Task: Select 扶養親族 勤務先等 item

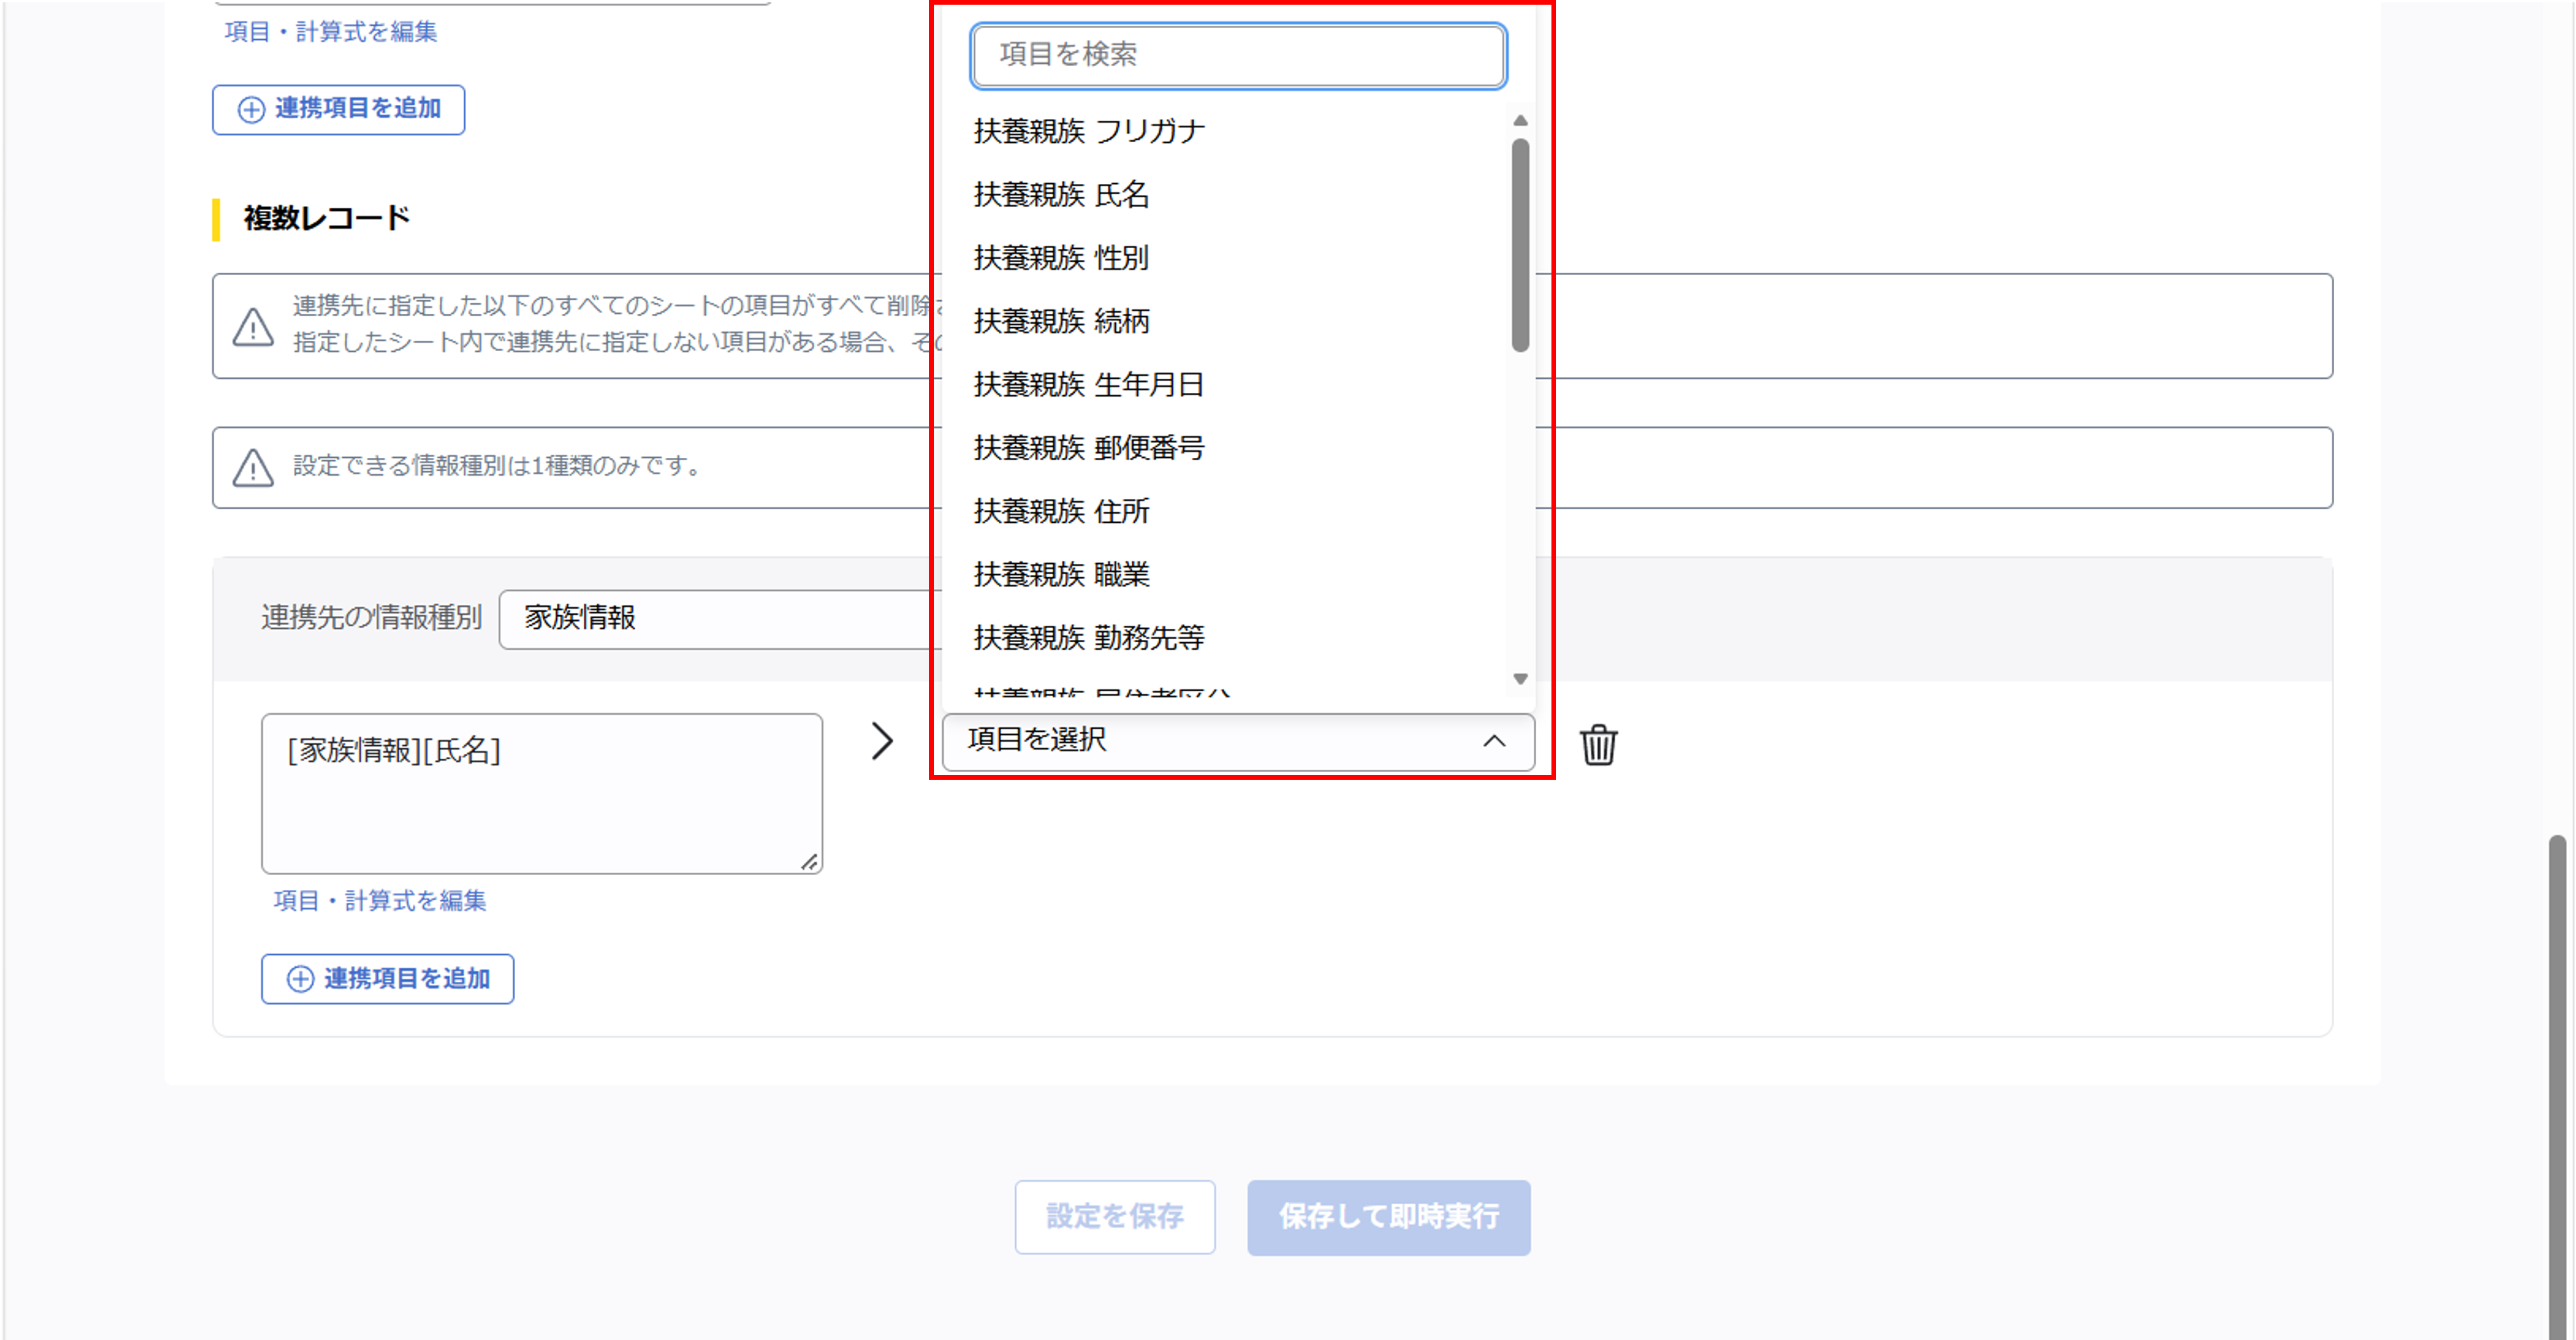Action: [x=1089, y=638]
